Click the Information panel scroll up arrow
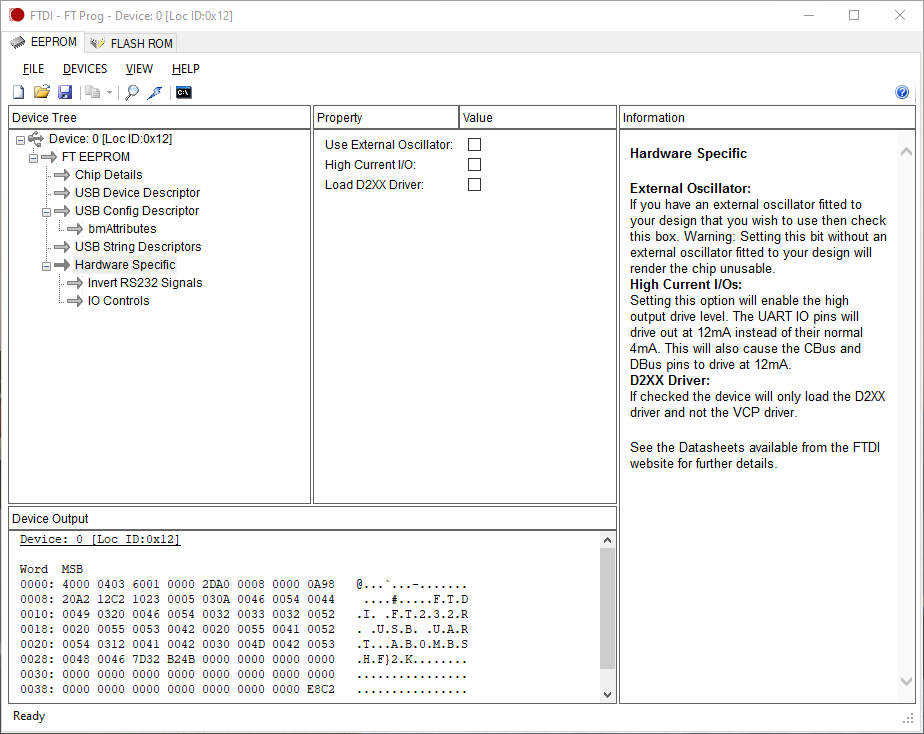Image resolution: width=924 pixels, height=734 pixels. pyautogui.click(x=906, y=152)
